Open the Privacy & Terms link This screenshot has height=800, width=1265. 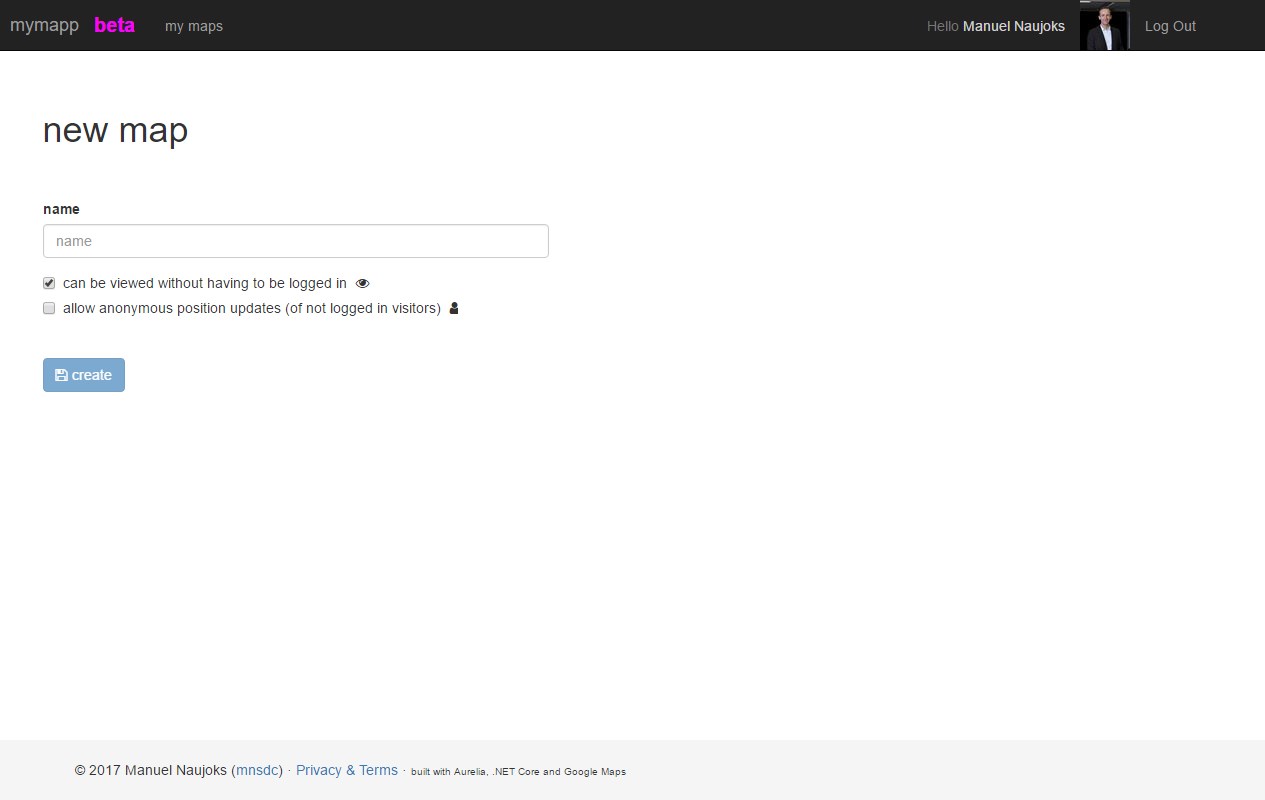(x=347, y=770)
